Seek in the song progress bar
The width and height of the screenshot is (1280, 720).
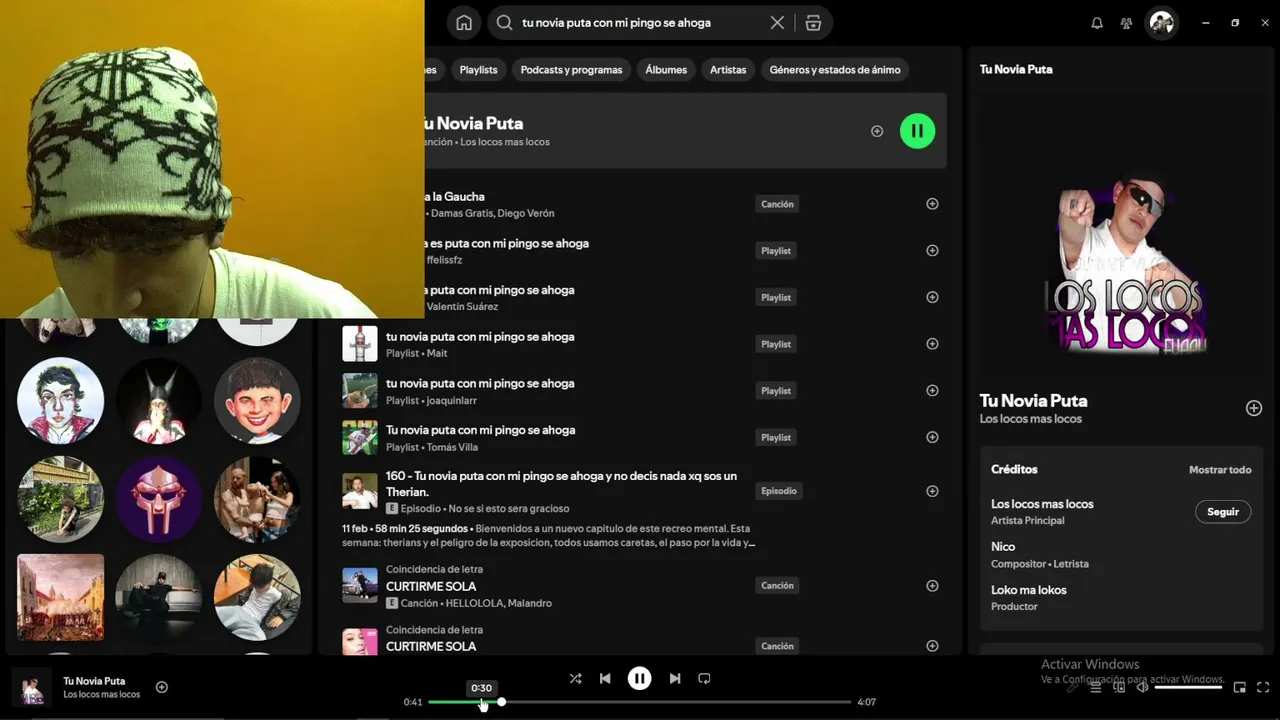click(640, 702)
